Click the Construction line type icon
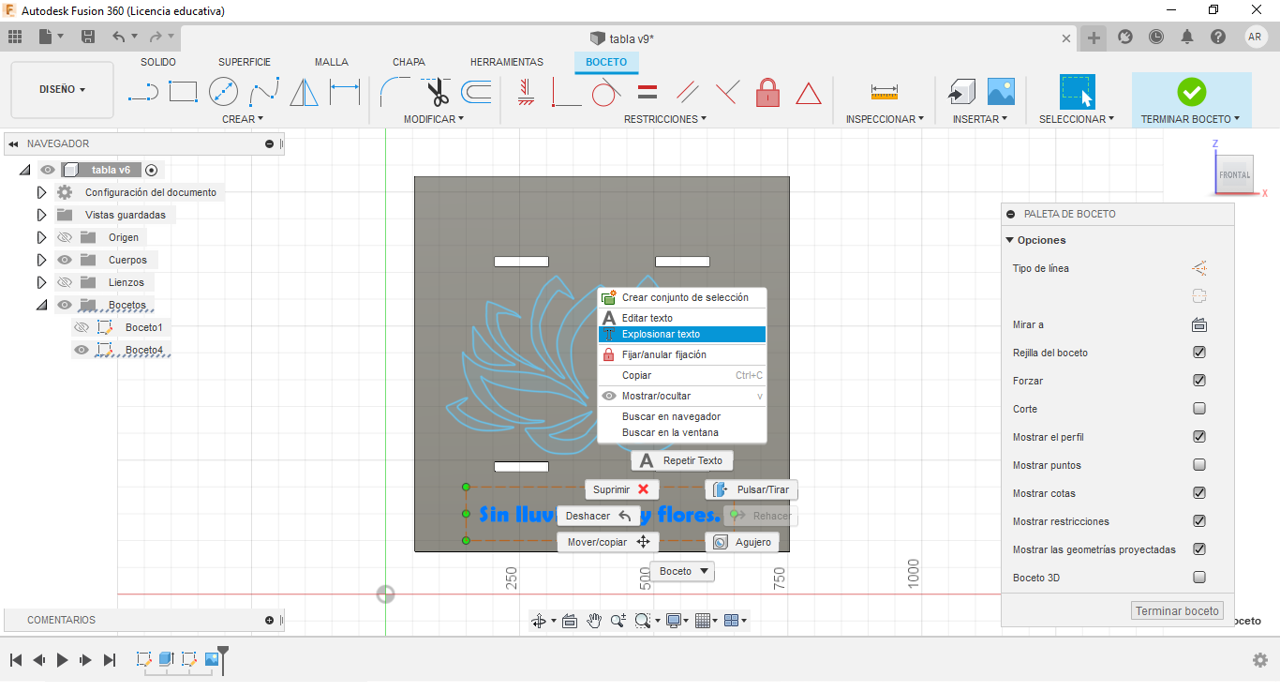The image size is (1280, 682). pyautogui.click(x=1199, y=268)
